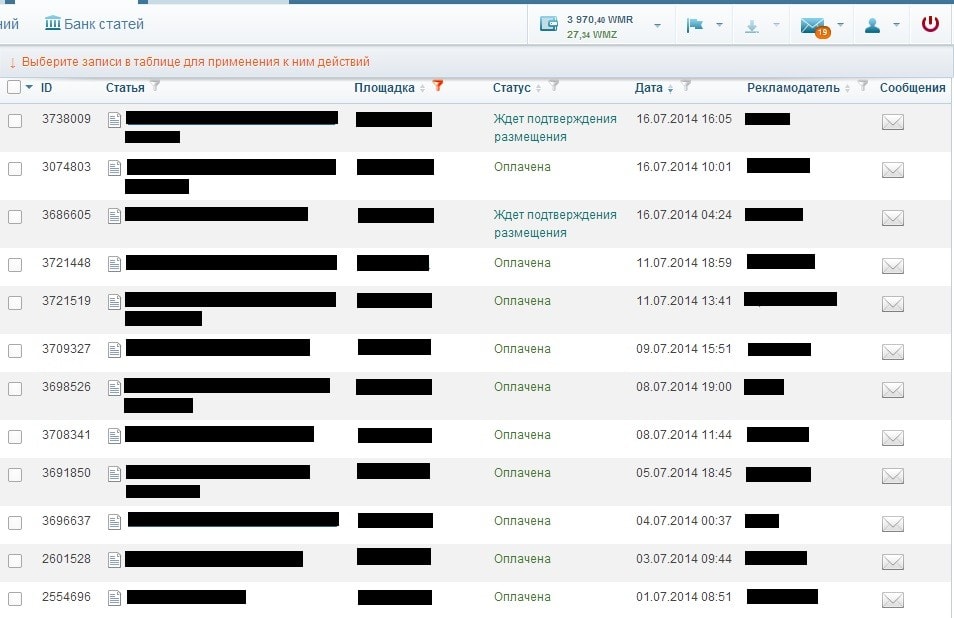Toggle the select-all checkbox in table header
Image resolution: width=954 pixels, height=618 pixels.
pyautogui.click(x=14, y=87)
